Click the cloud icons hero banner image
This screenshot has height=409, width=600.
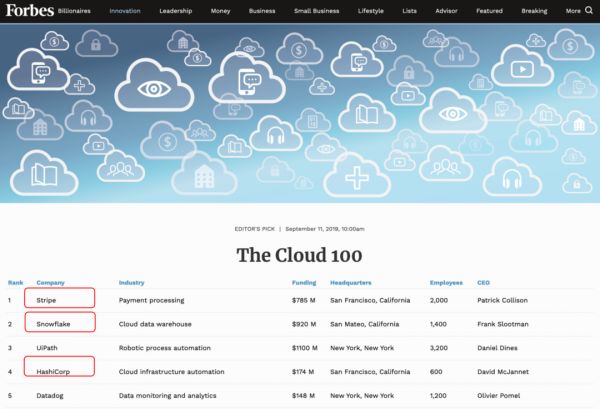point(300,110)
